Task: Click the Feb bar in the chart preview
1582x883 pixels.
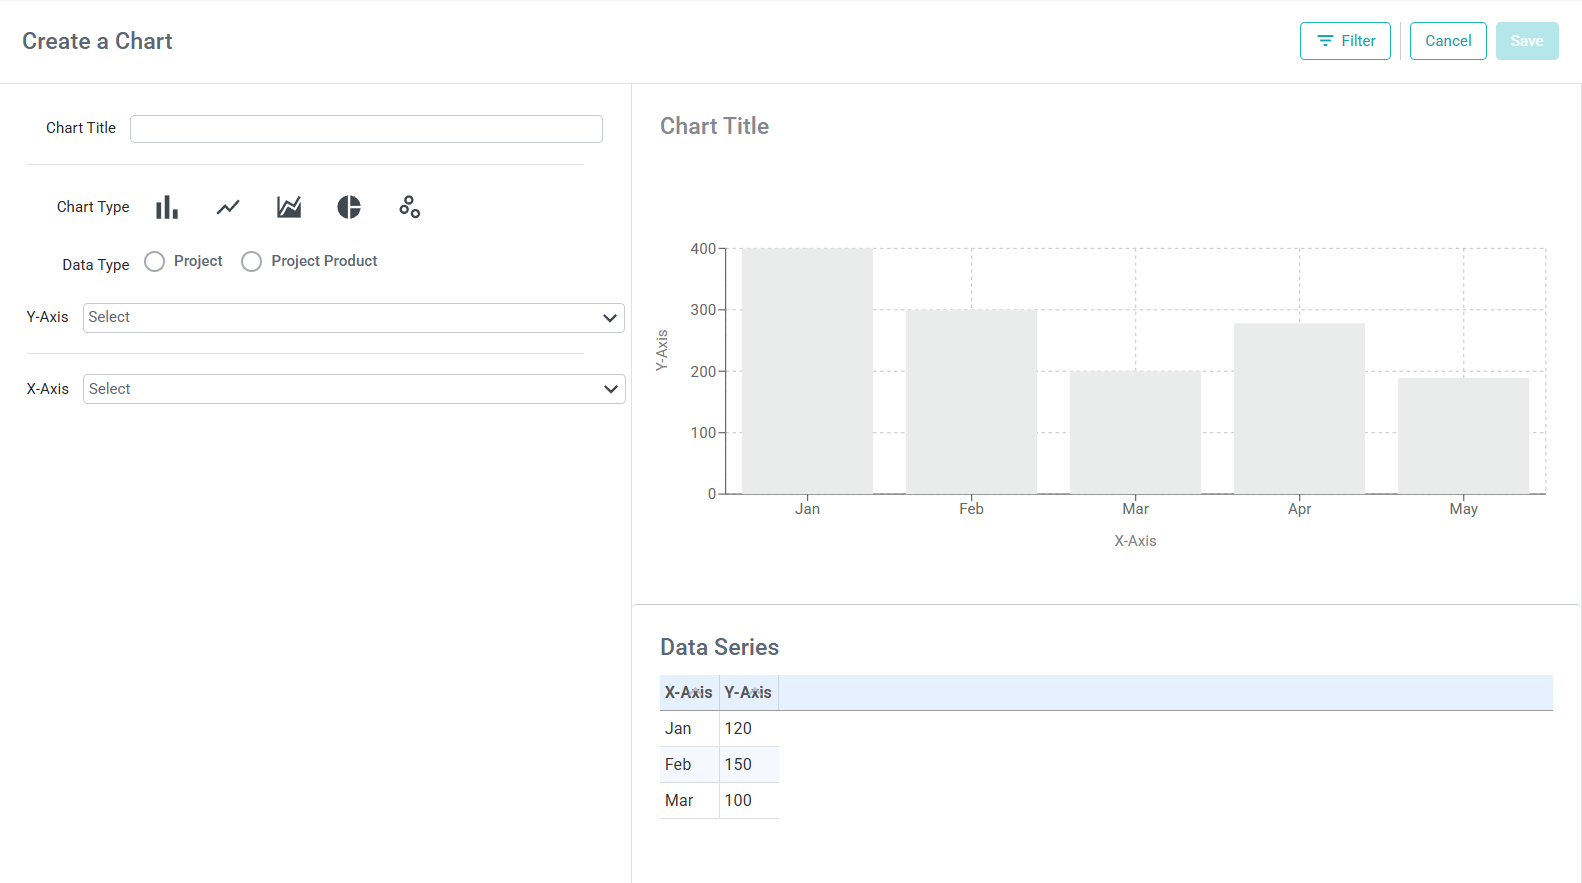Action: click(971, 402)
